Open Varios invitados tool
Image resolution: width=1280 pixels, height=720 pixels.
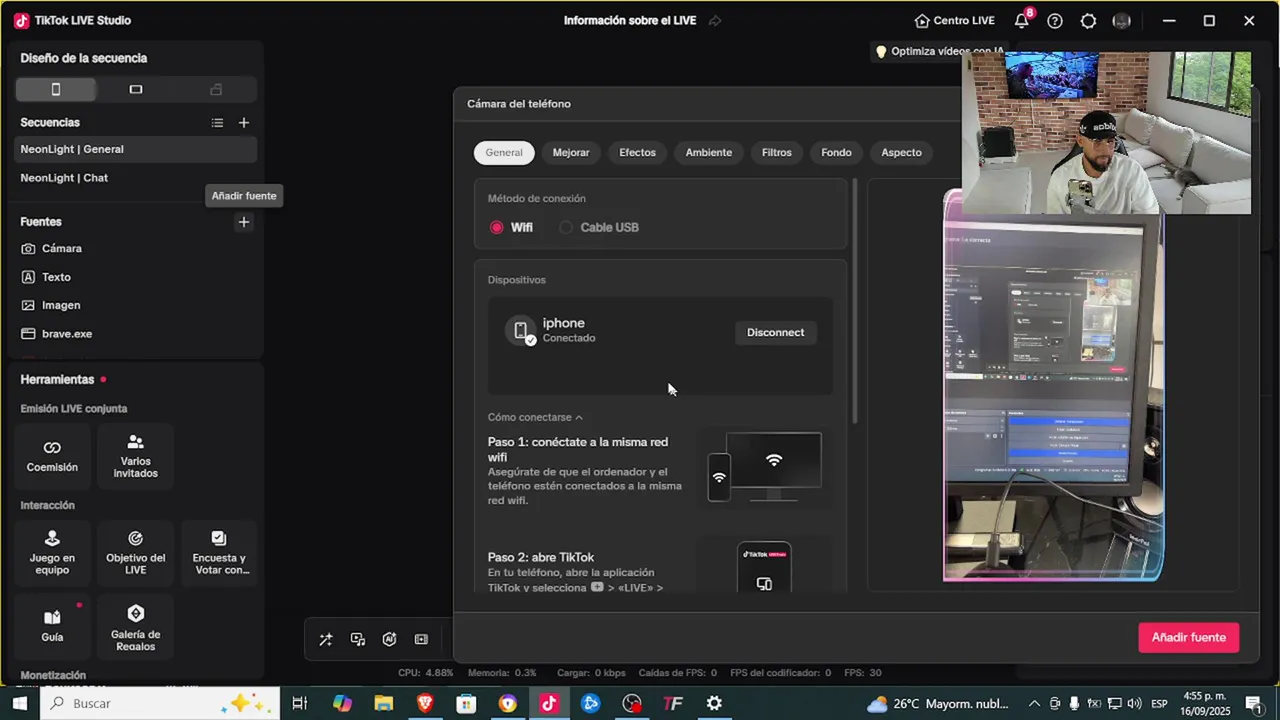coord(136,455)
